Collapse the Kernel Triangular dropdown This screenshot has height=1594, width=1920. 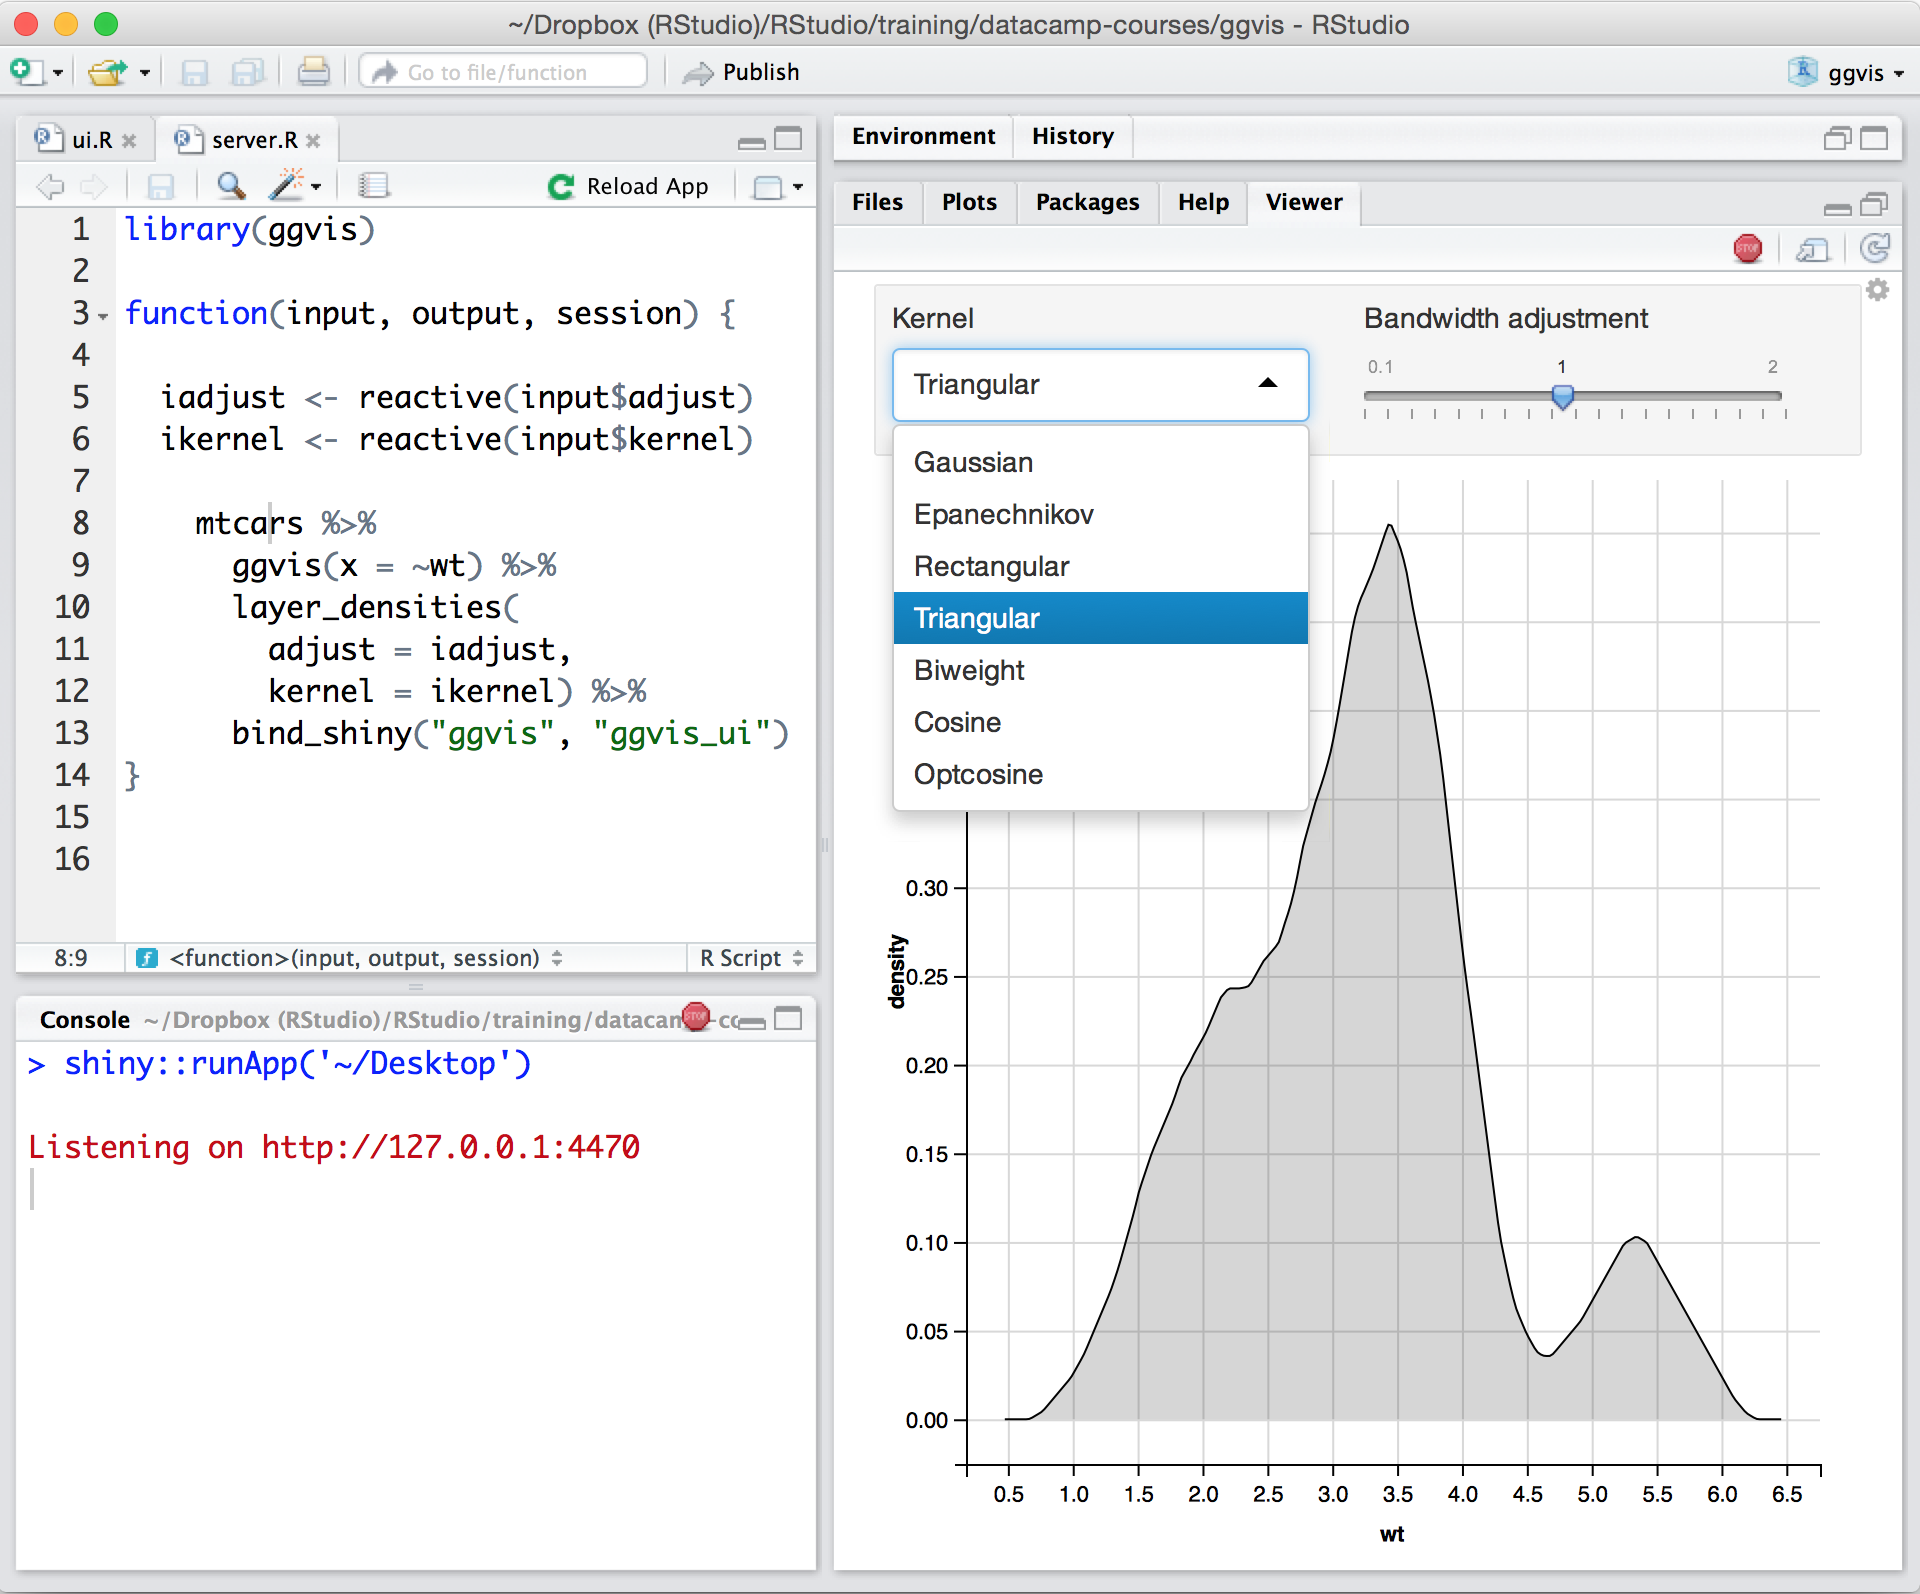[x=1268, y=384]
